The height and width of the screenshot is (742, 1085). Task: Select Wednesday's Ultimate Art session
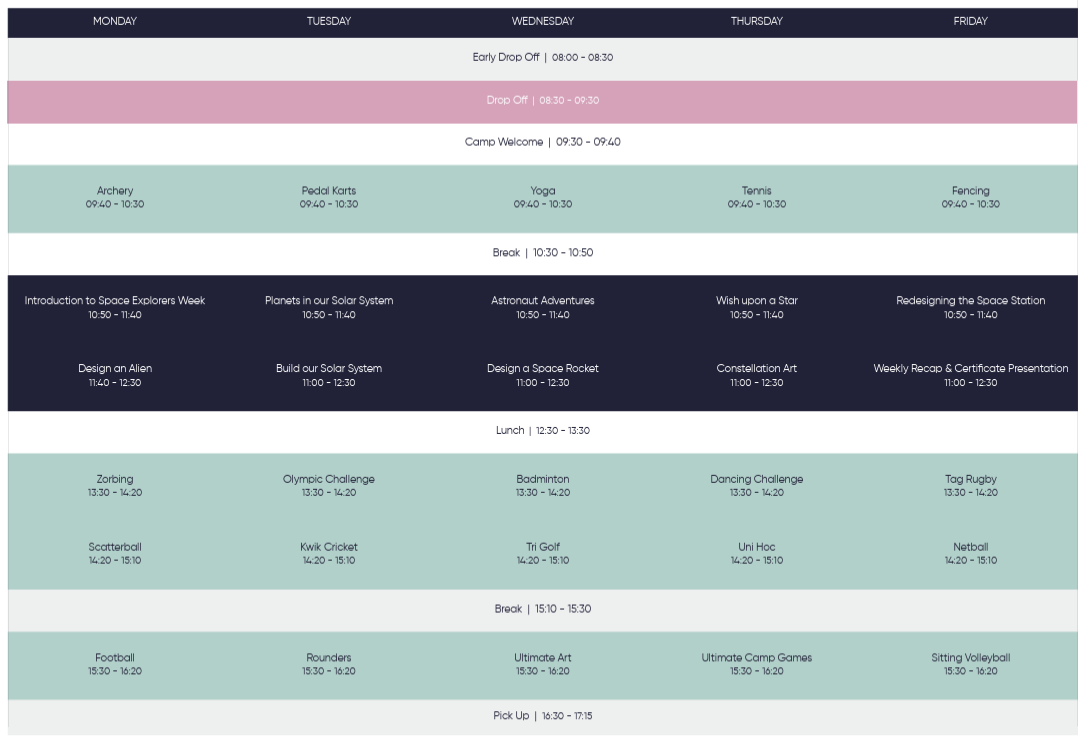point(542,664)
